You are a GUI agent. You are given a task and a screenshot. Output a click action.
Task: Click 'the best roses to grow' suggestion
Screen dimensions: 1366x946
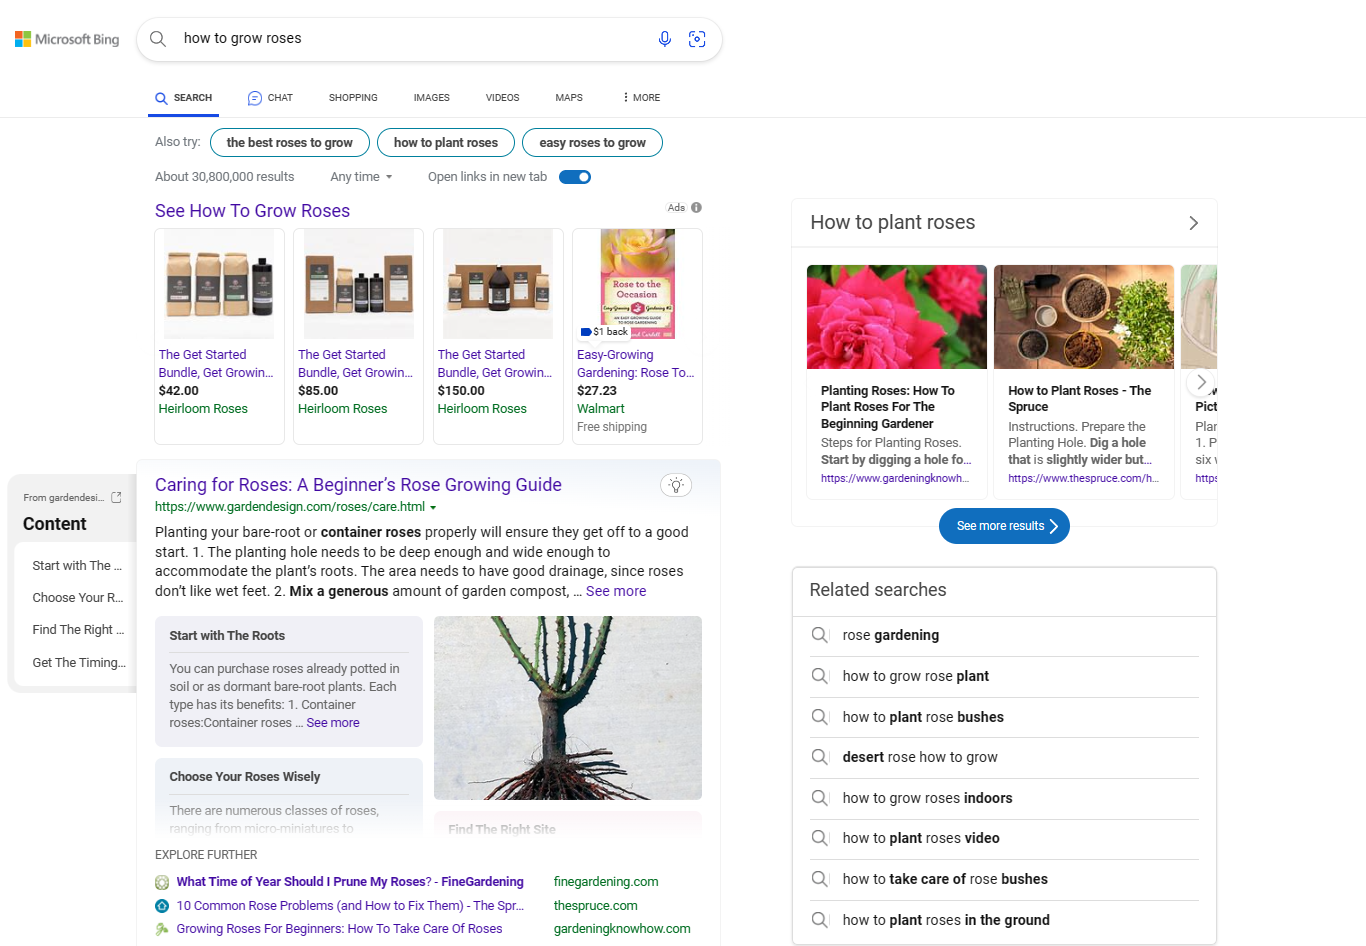[290, 143]
